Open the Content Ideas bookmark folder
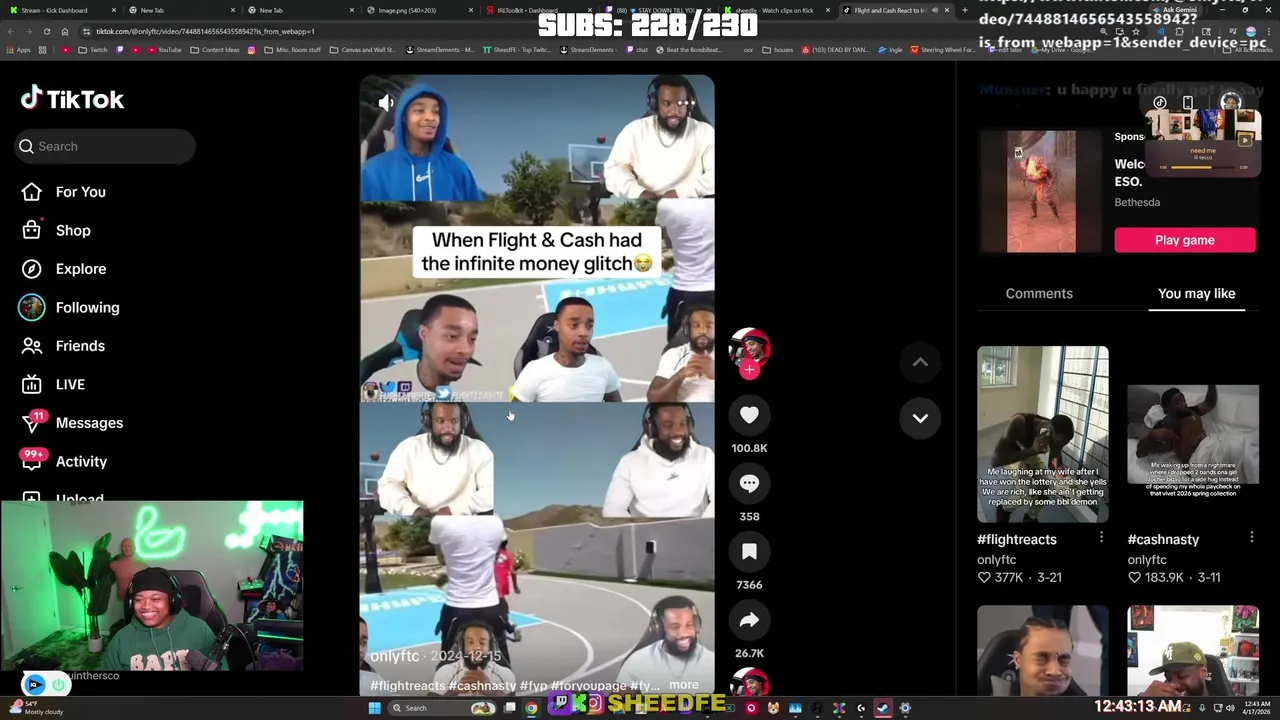Viewport: 1280px width, 720px height. [215, 49]
